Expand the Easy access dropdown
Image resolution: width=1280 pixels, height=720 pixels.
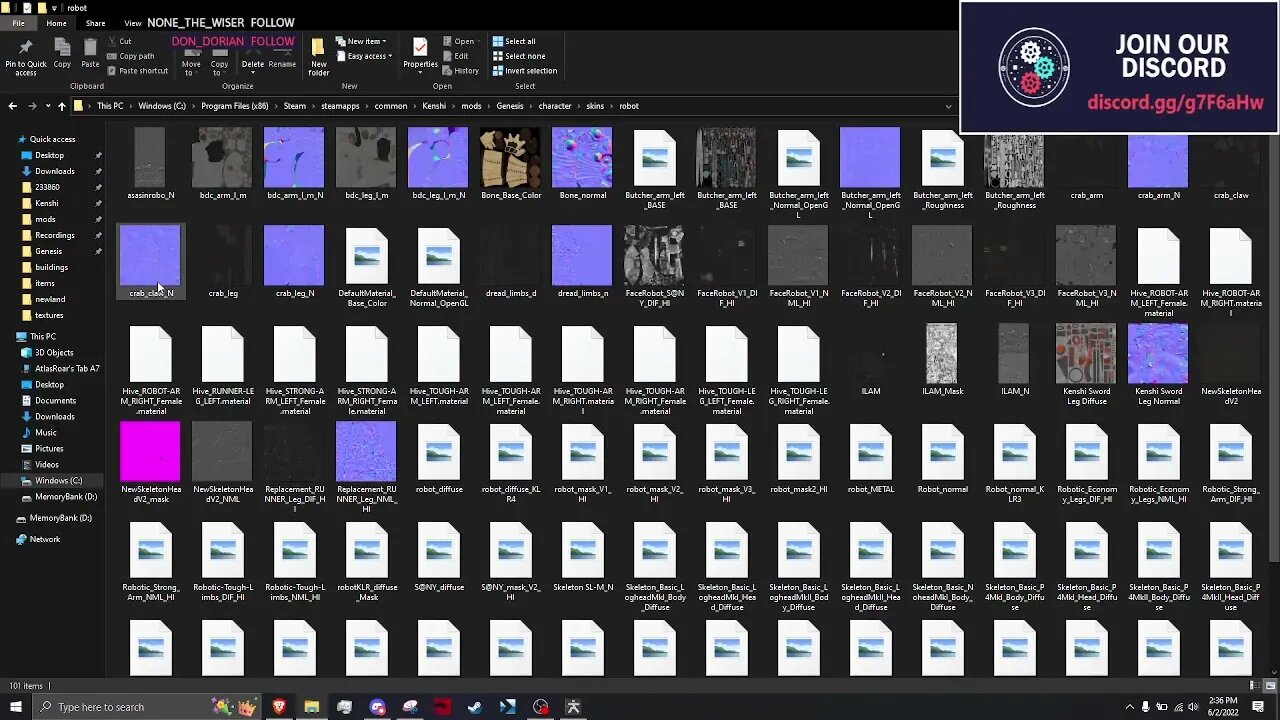364,56
